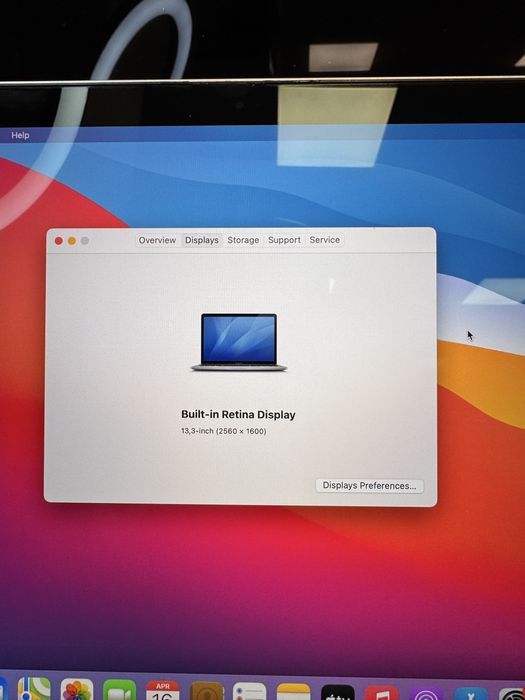Open the Help menu
525x700 pixels.
[x=20, y=135]
